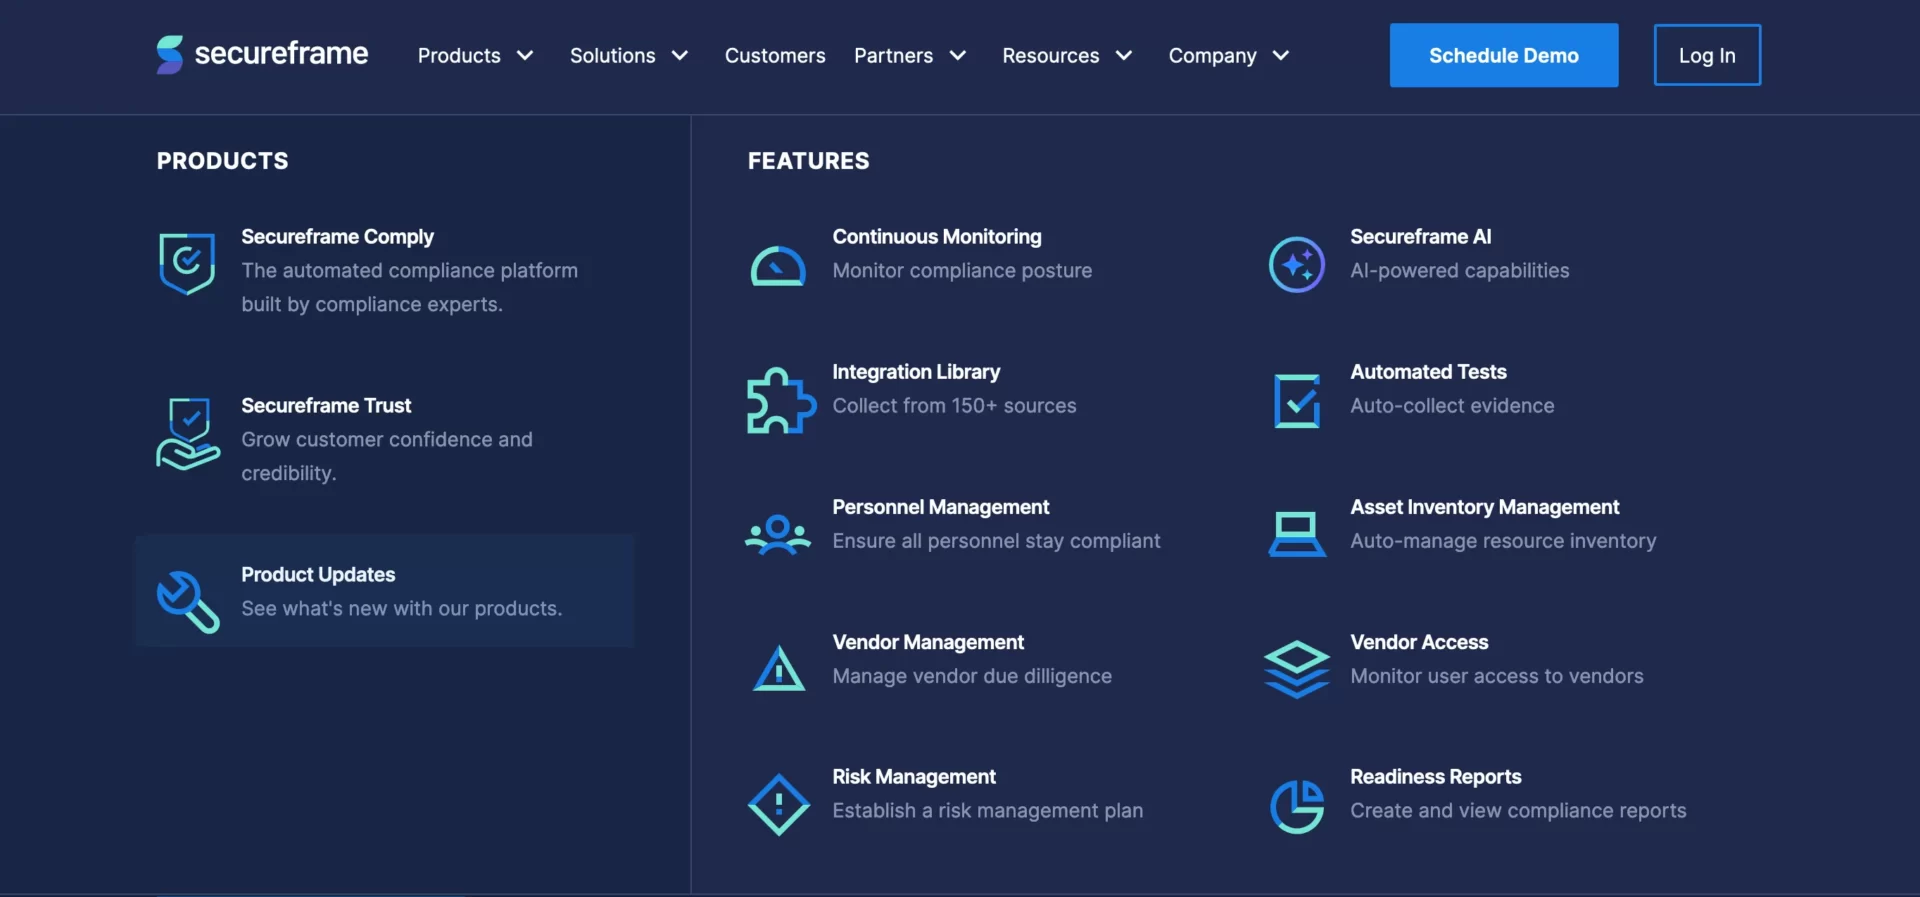Click the Schedule Demo button
This screenshot has height=897, width=1920.
tap(1504, 55)
